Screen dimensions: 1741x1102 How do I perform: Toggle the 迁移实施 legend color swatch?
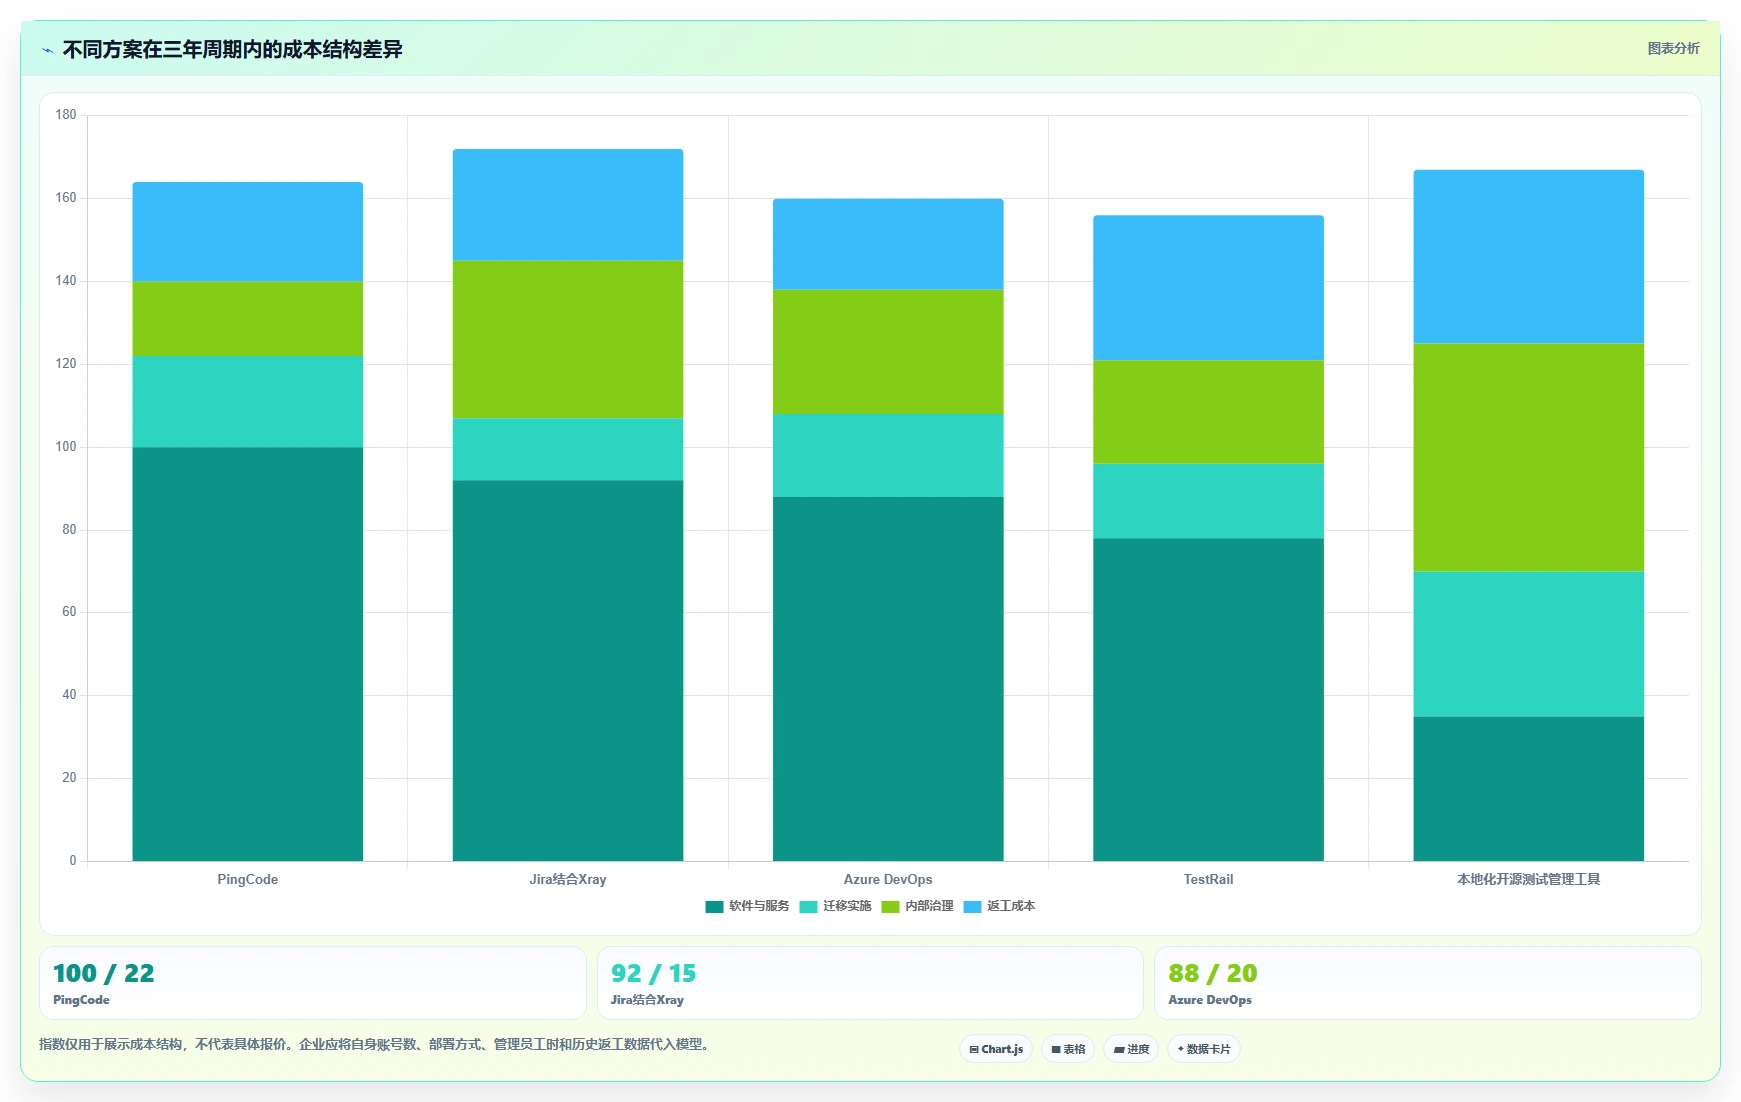[x=808, y=907]
